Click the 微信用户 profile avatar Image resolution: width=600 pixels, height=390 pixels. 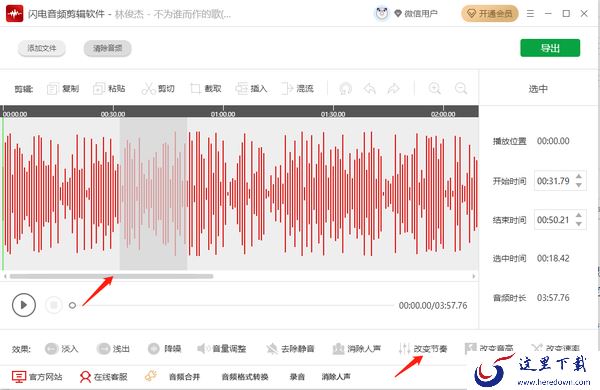click(x=382, y=14)
